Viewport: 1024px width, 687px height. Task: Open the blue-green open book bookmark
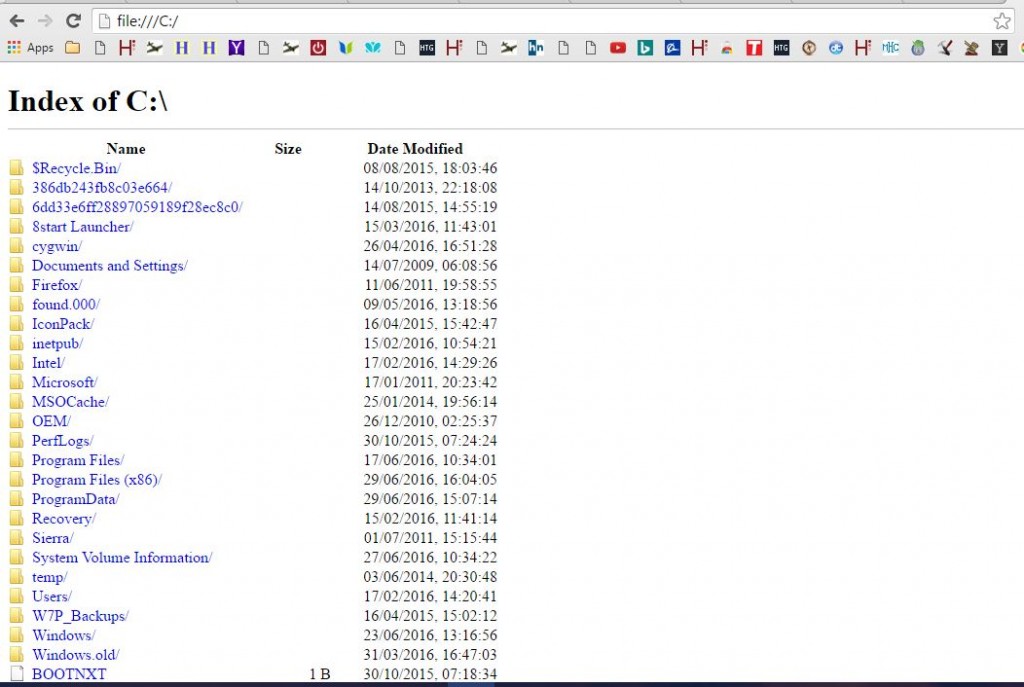click(345, 48)
